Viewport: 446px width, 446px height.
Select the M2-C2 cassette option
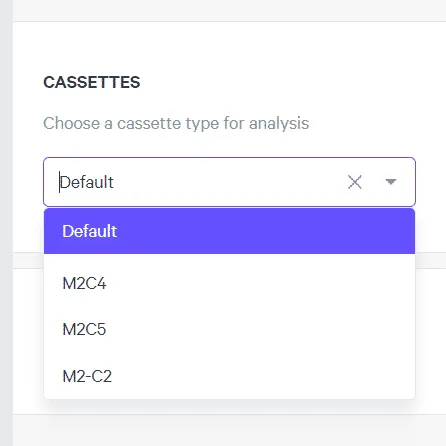click(x=229, y=376)
